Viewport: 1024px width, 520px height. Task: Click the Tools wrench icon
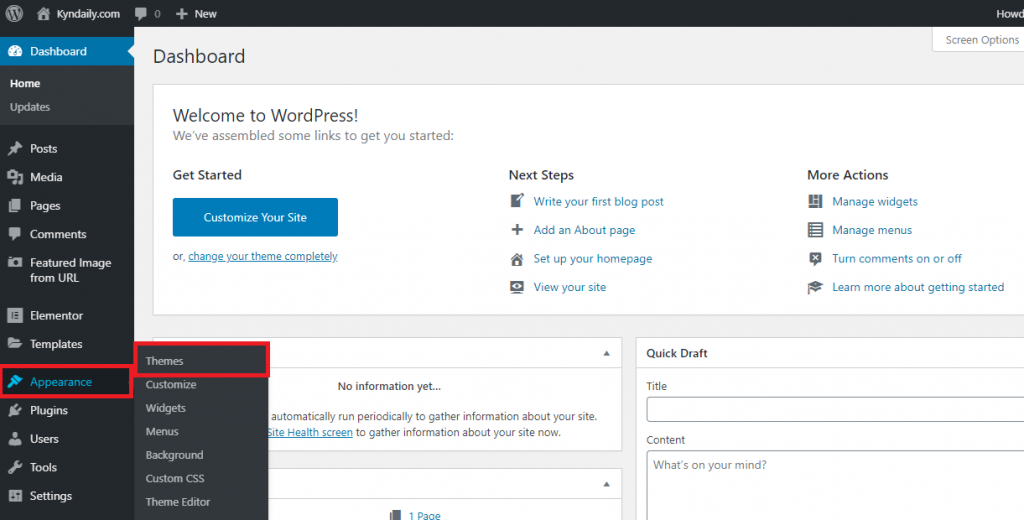pyautogui.click(x=15, y=467)
